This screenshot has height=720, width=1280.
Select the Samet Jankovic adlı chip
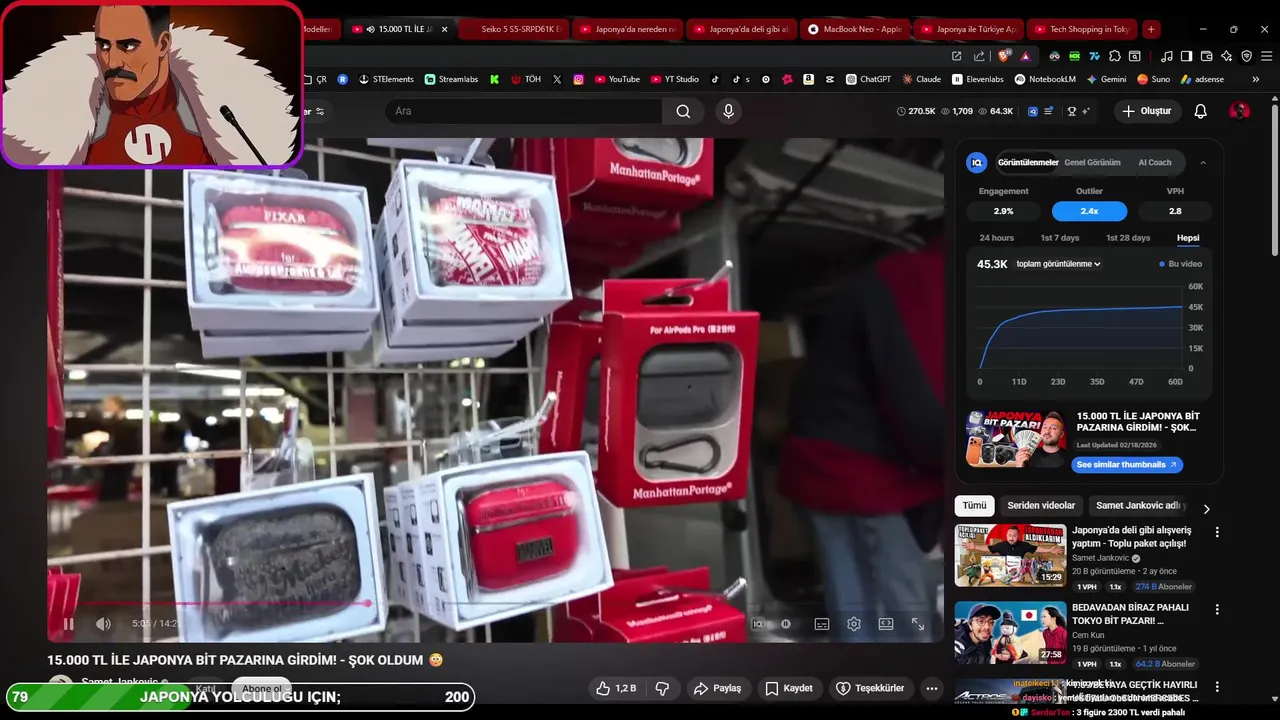coord(1138,506)
